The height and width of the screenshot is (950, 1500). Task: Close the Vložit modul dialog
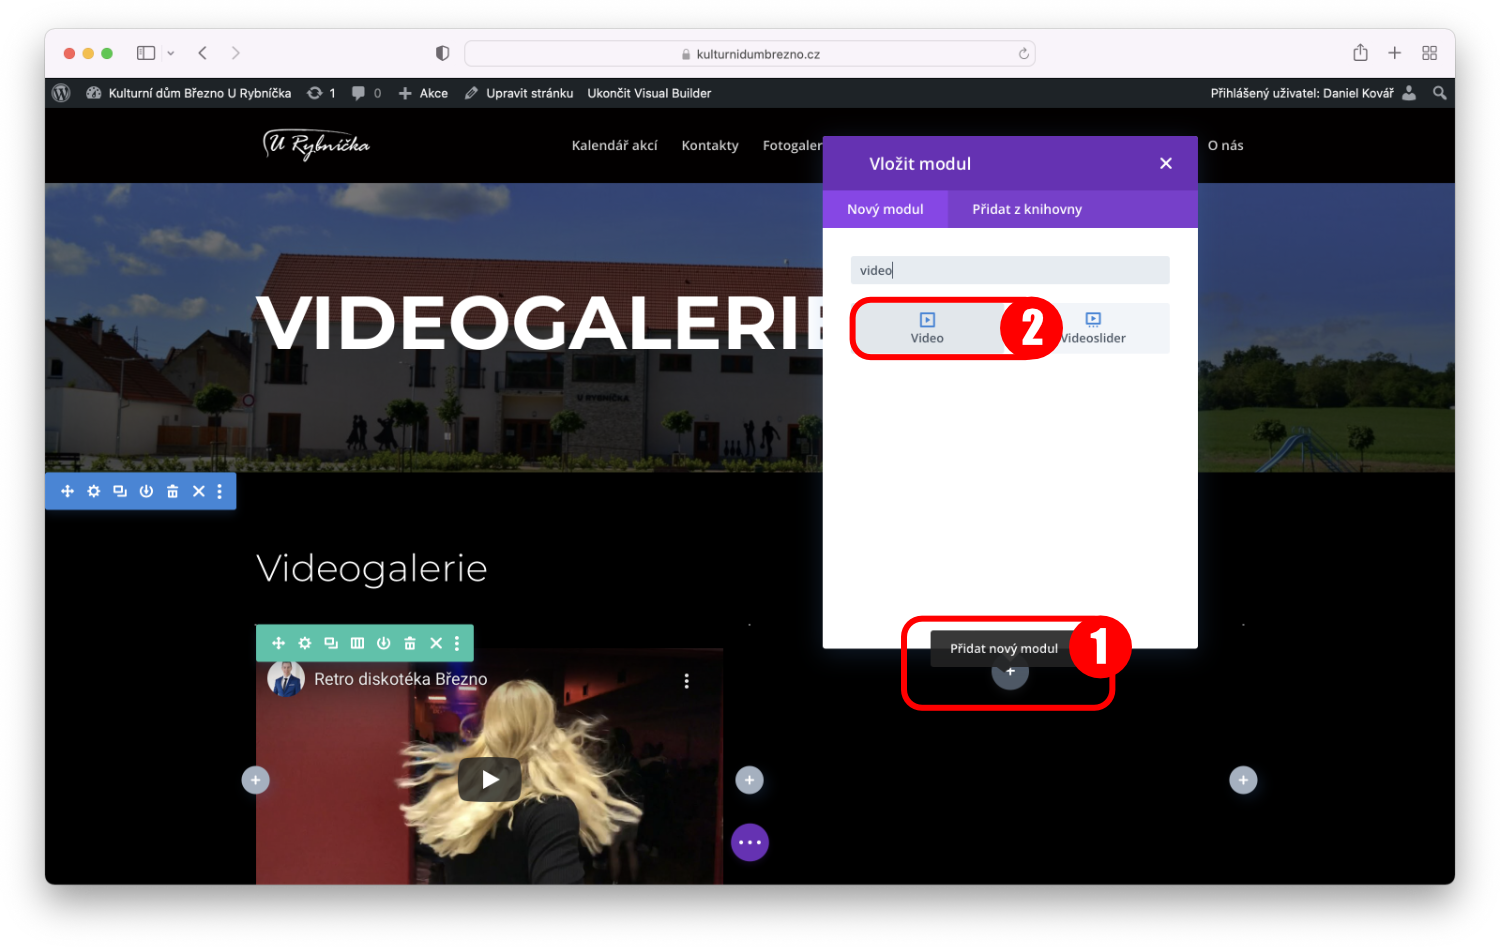pyautogui.click(x=1166, y=163)
